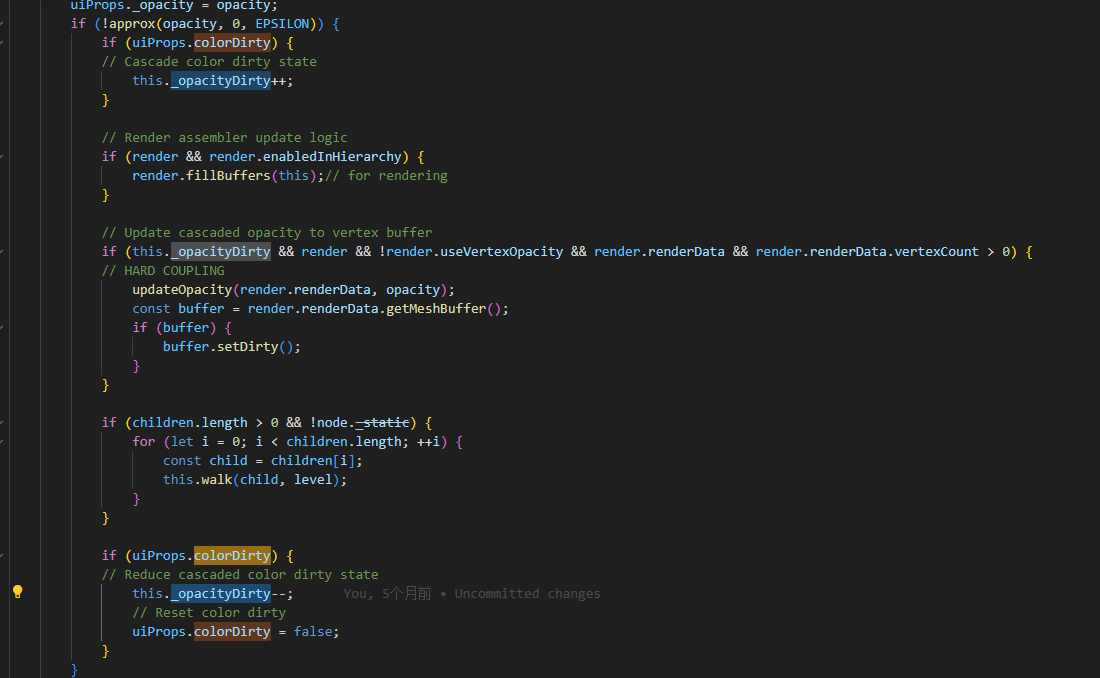Select the useVertexOpacity property
Image resolution: width=1100 pixels, height=678 pixels.
(x=502, y=251)
